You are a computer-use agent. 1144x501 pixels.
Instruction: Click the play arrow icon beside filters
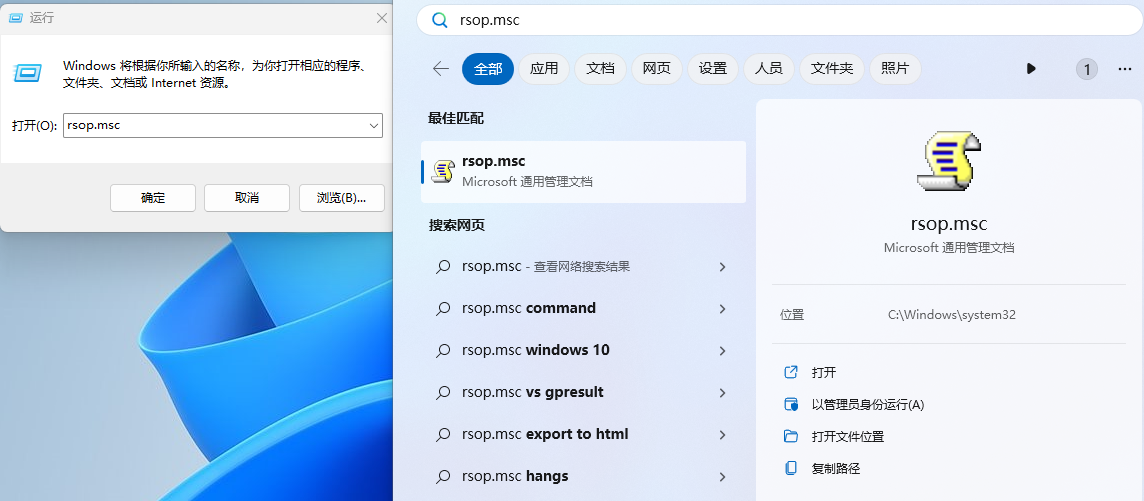coord(1031,69)
